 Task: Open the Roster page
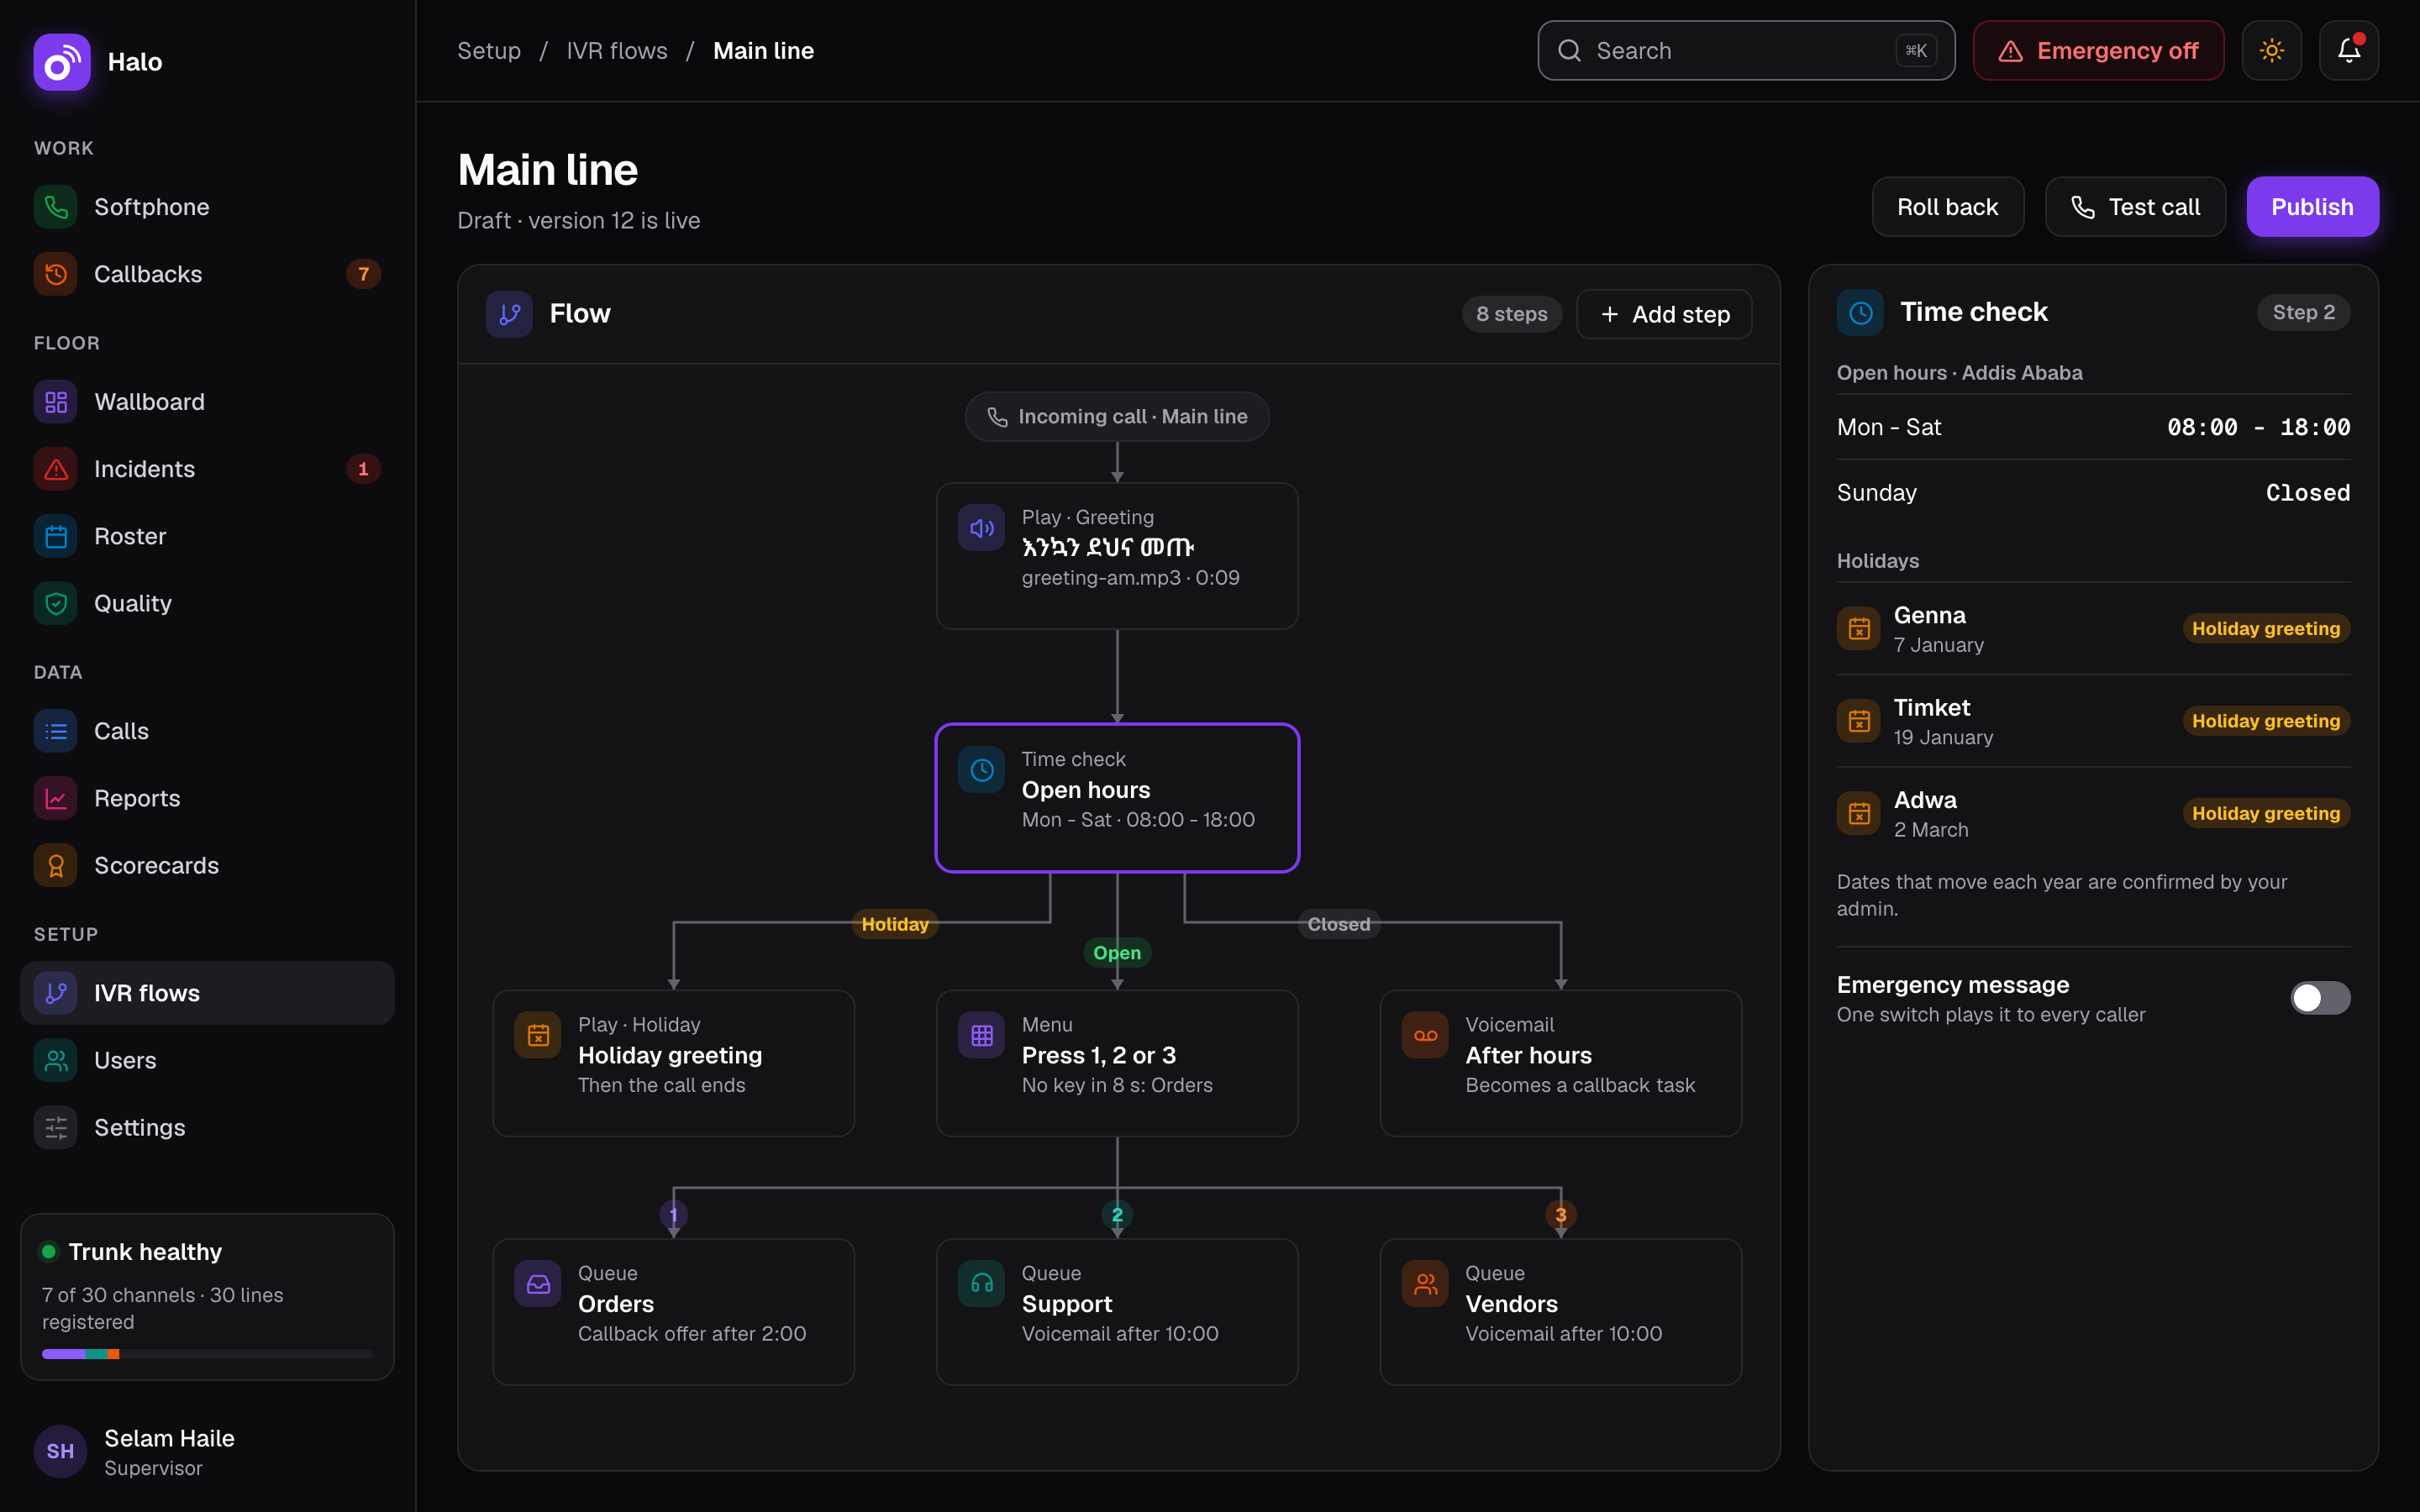[x=207, y=536]
